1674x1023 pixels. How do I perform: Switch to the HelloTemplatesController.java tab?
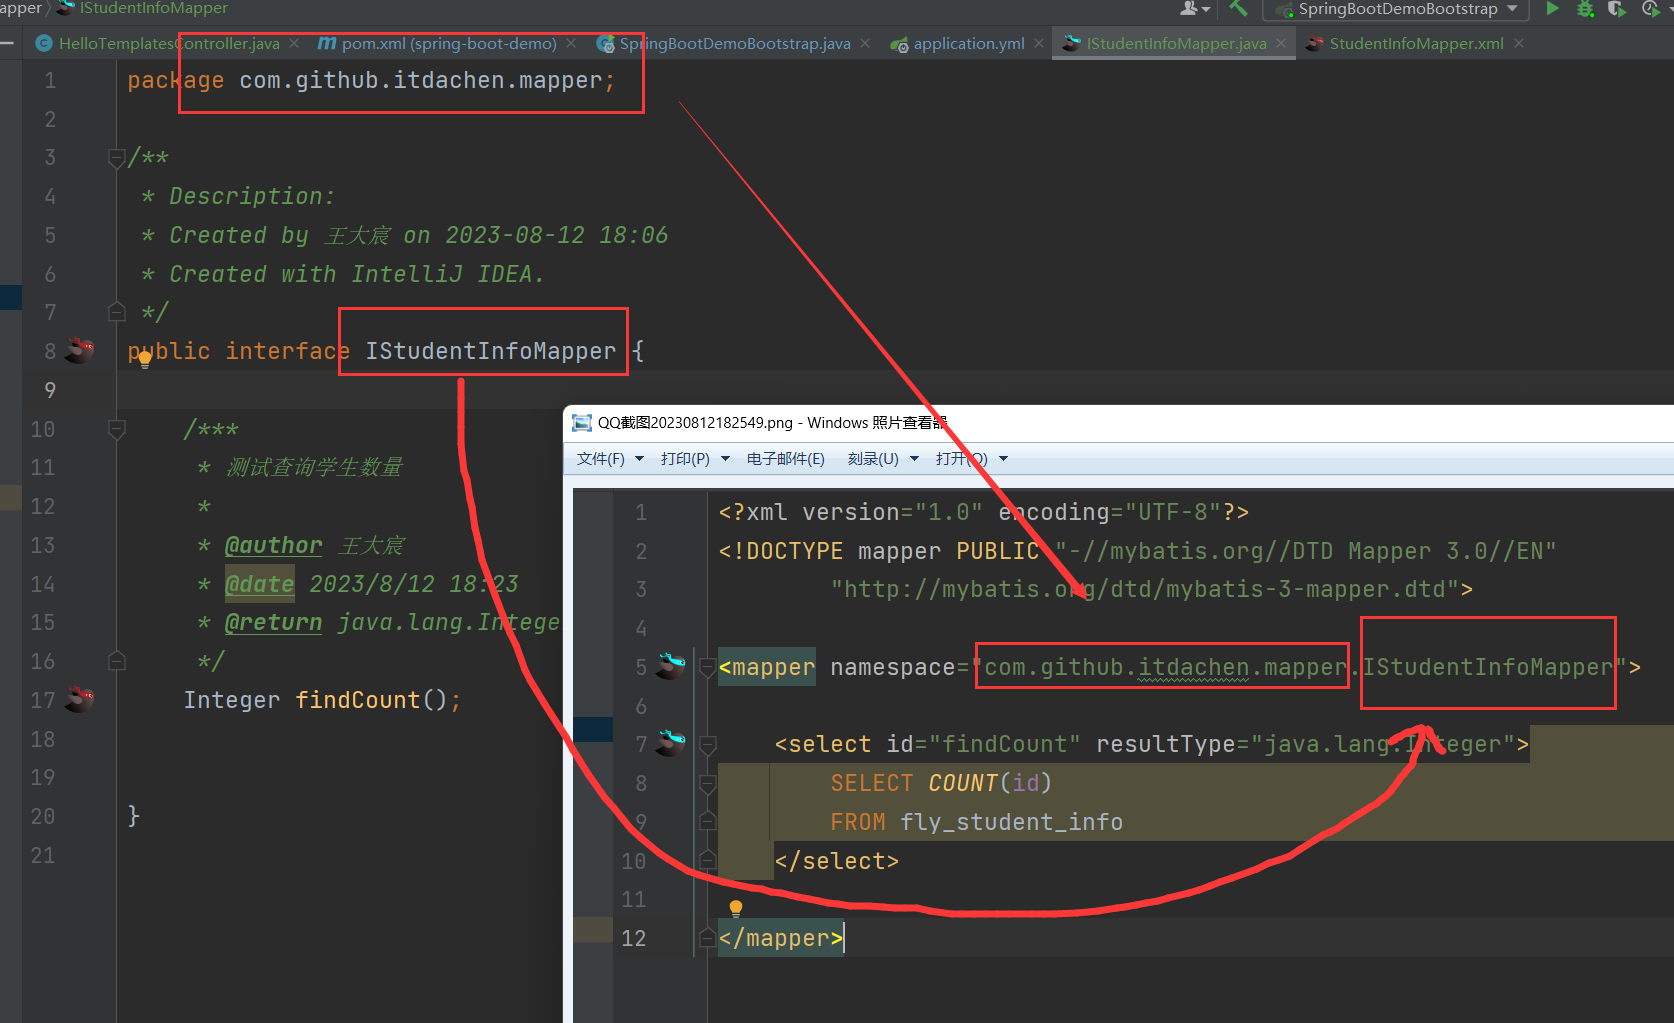coord(168,43)
